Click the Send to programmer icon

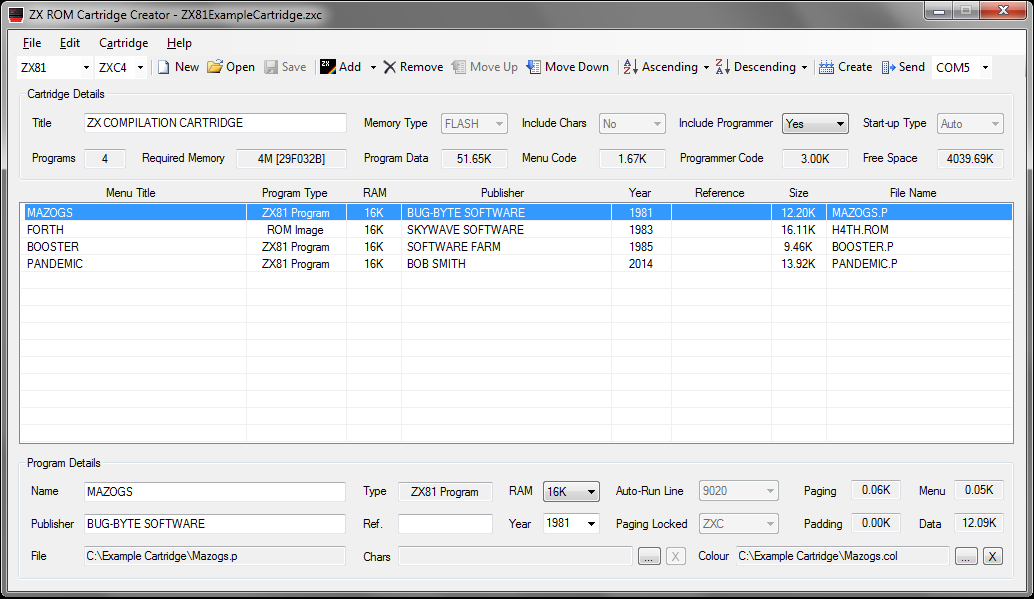(x=888, y=67)
